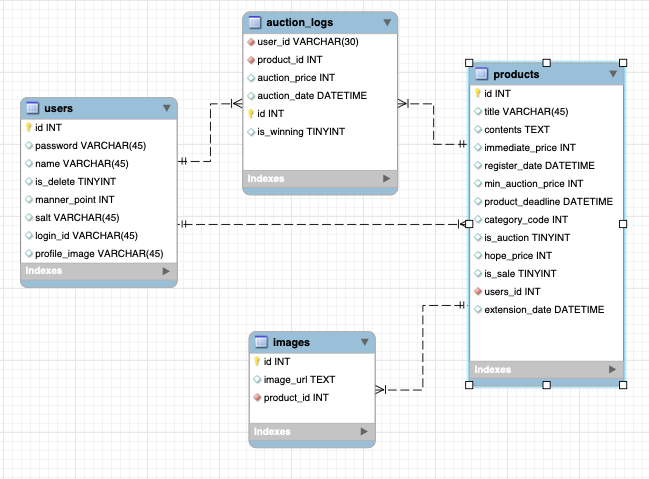649x479 pixels.
Task: Click the red diamond beside images product_id INT
Action: (257, 397)
